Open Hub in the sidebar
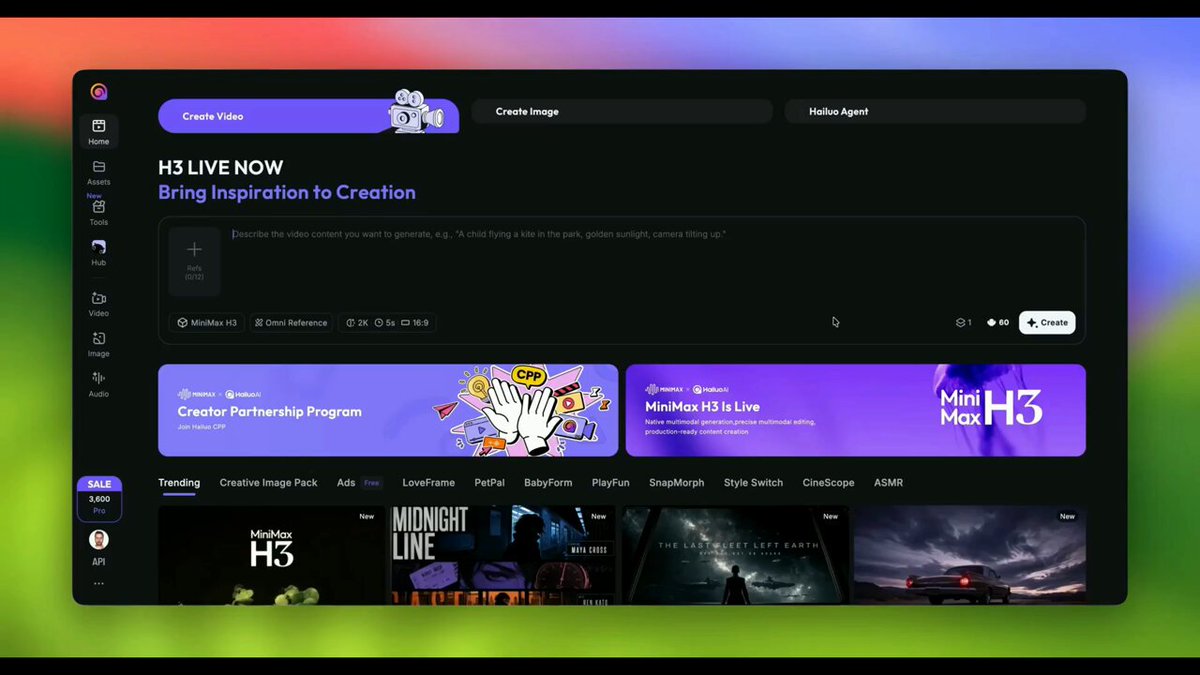 click(98, 252)
